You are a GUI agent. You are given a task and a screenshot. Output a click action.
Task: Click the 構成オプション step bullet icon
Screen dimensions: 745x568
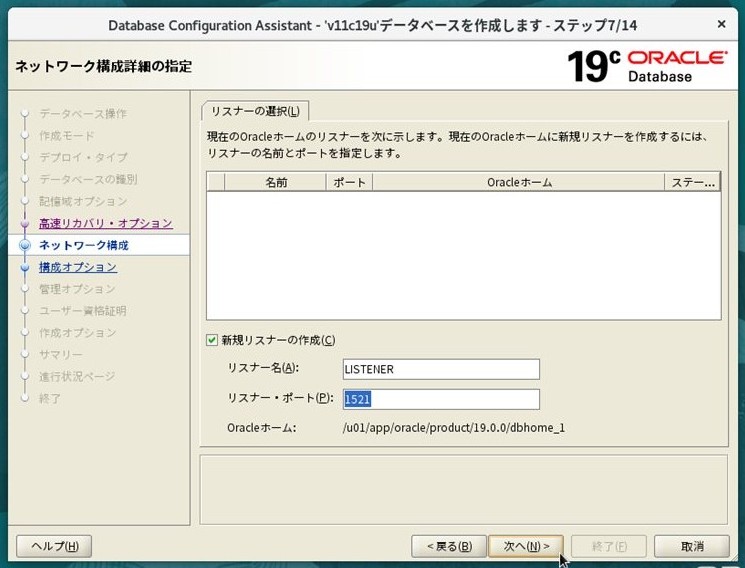coord(25,267)
